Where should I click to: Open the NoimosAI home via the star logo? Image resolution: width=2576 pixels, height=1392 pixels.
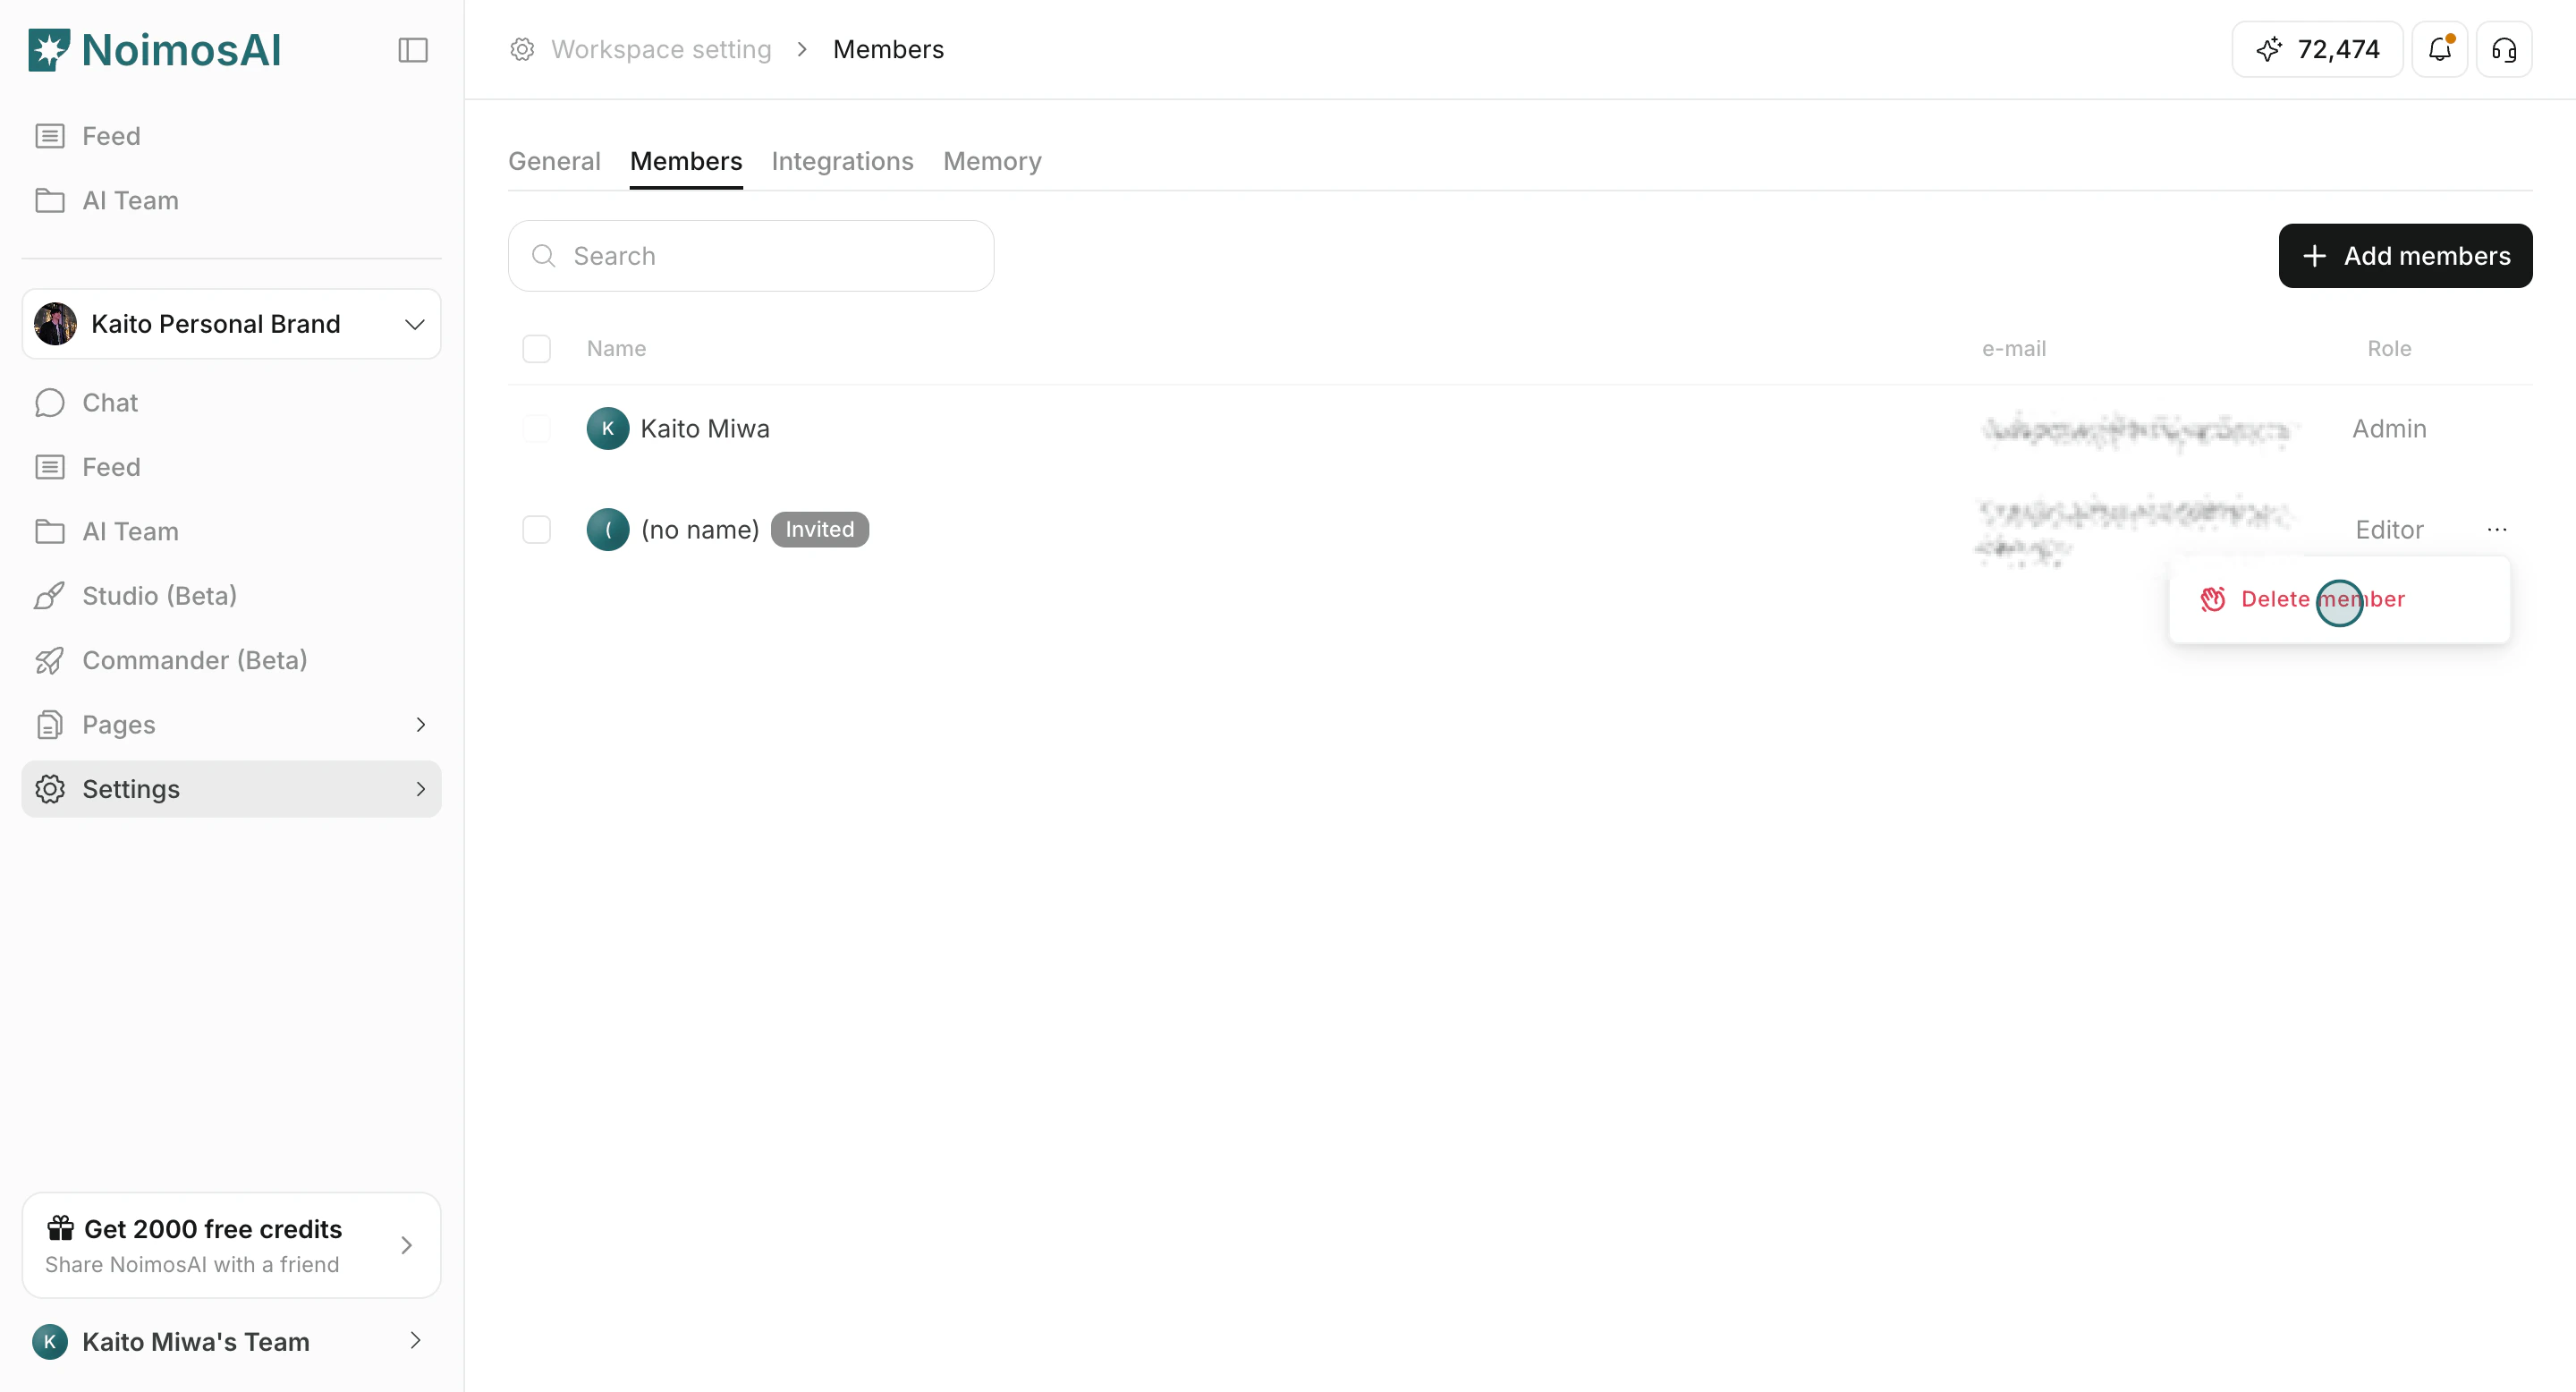coord(48,48)
